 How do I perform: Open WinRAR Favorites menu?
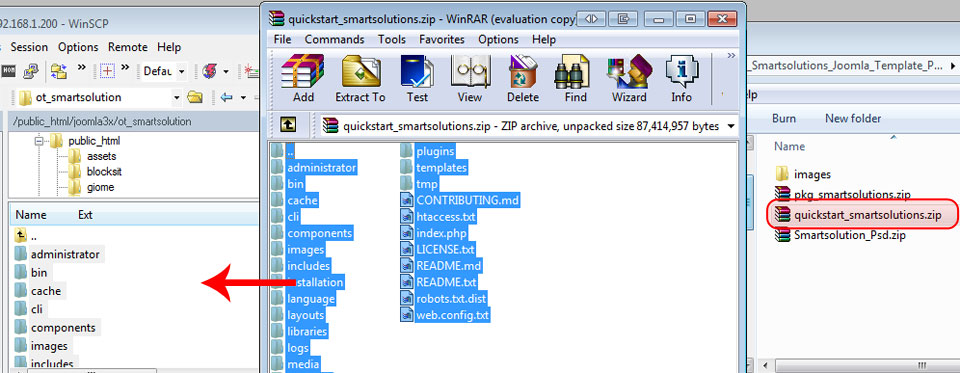(x=442, y=39)
